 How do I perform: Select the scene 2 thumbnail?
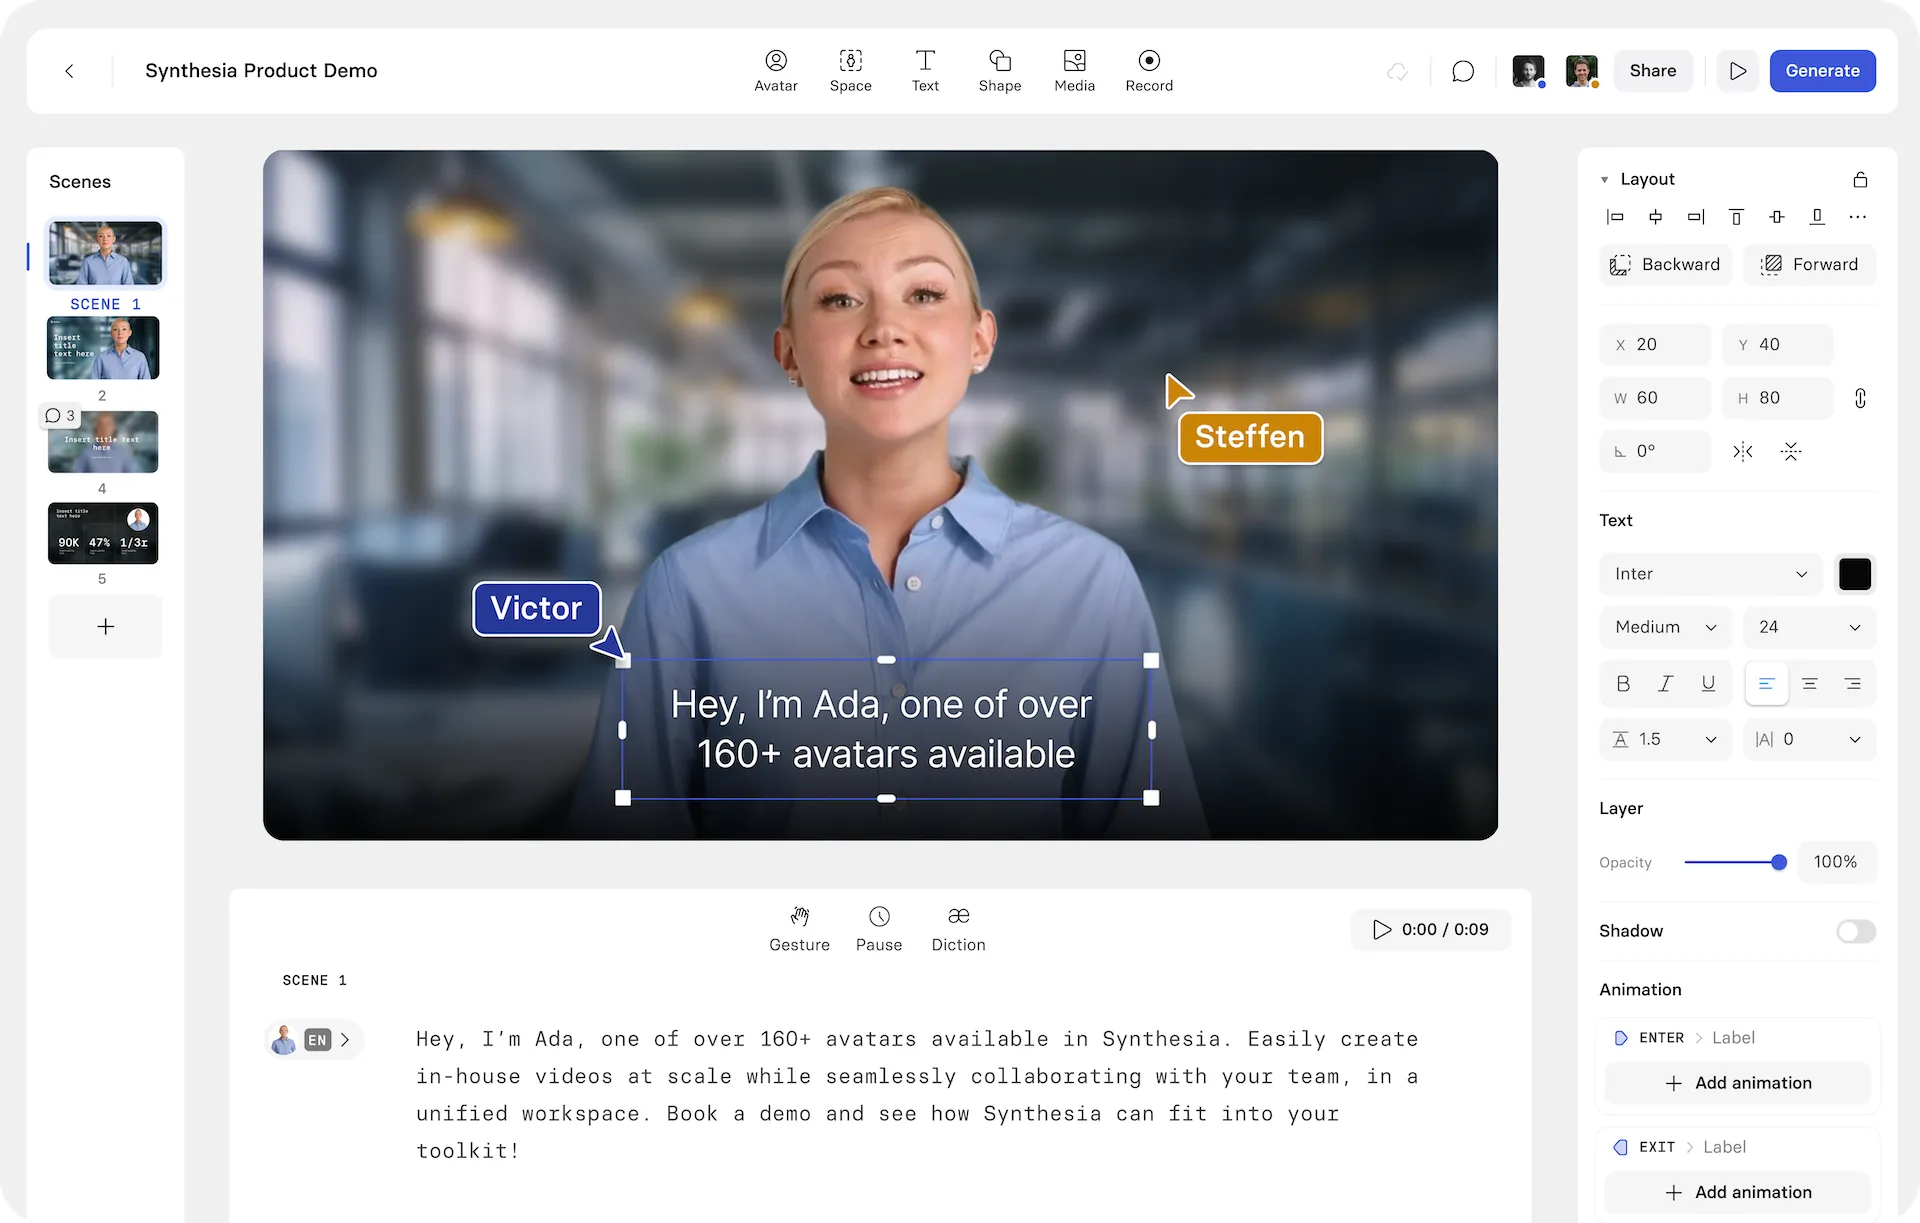click(x=103, y=348)
